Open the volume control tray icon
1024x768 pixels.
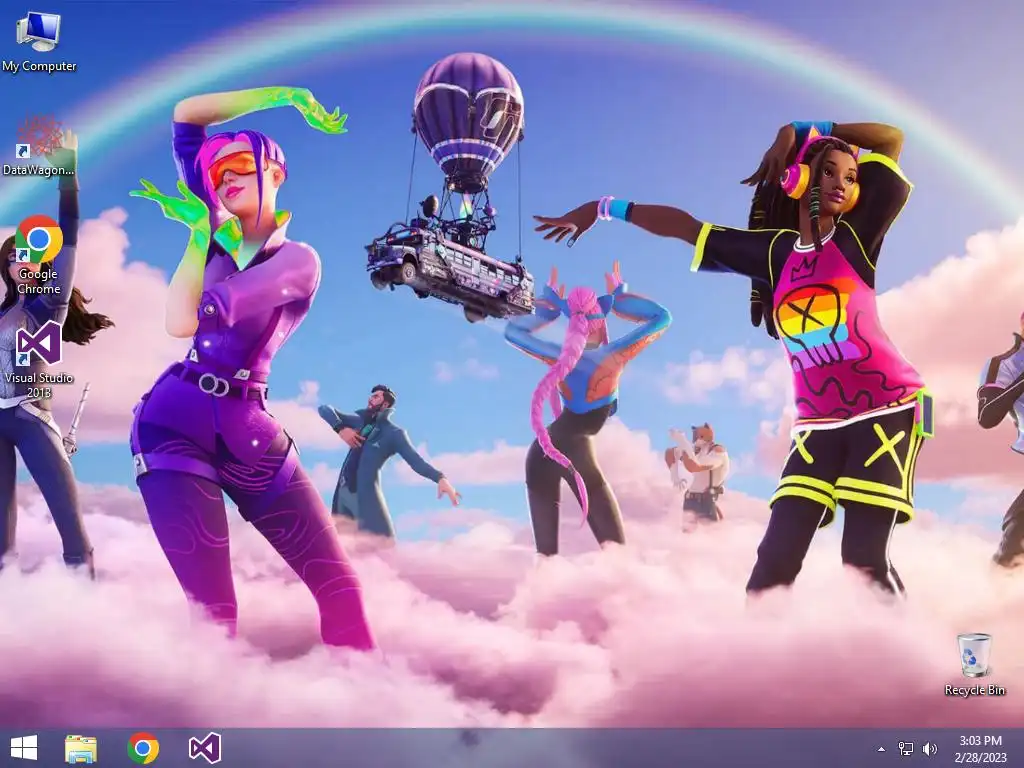[930, 749]
